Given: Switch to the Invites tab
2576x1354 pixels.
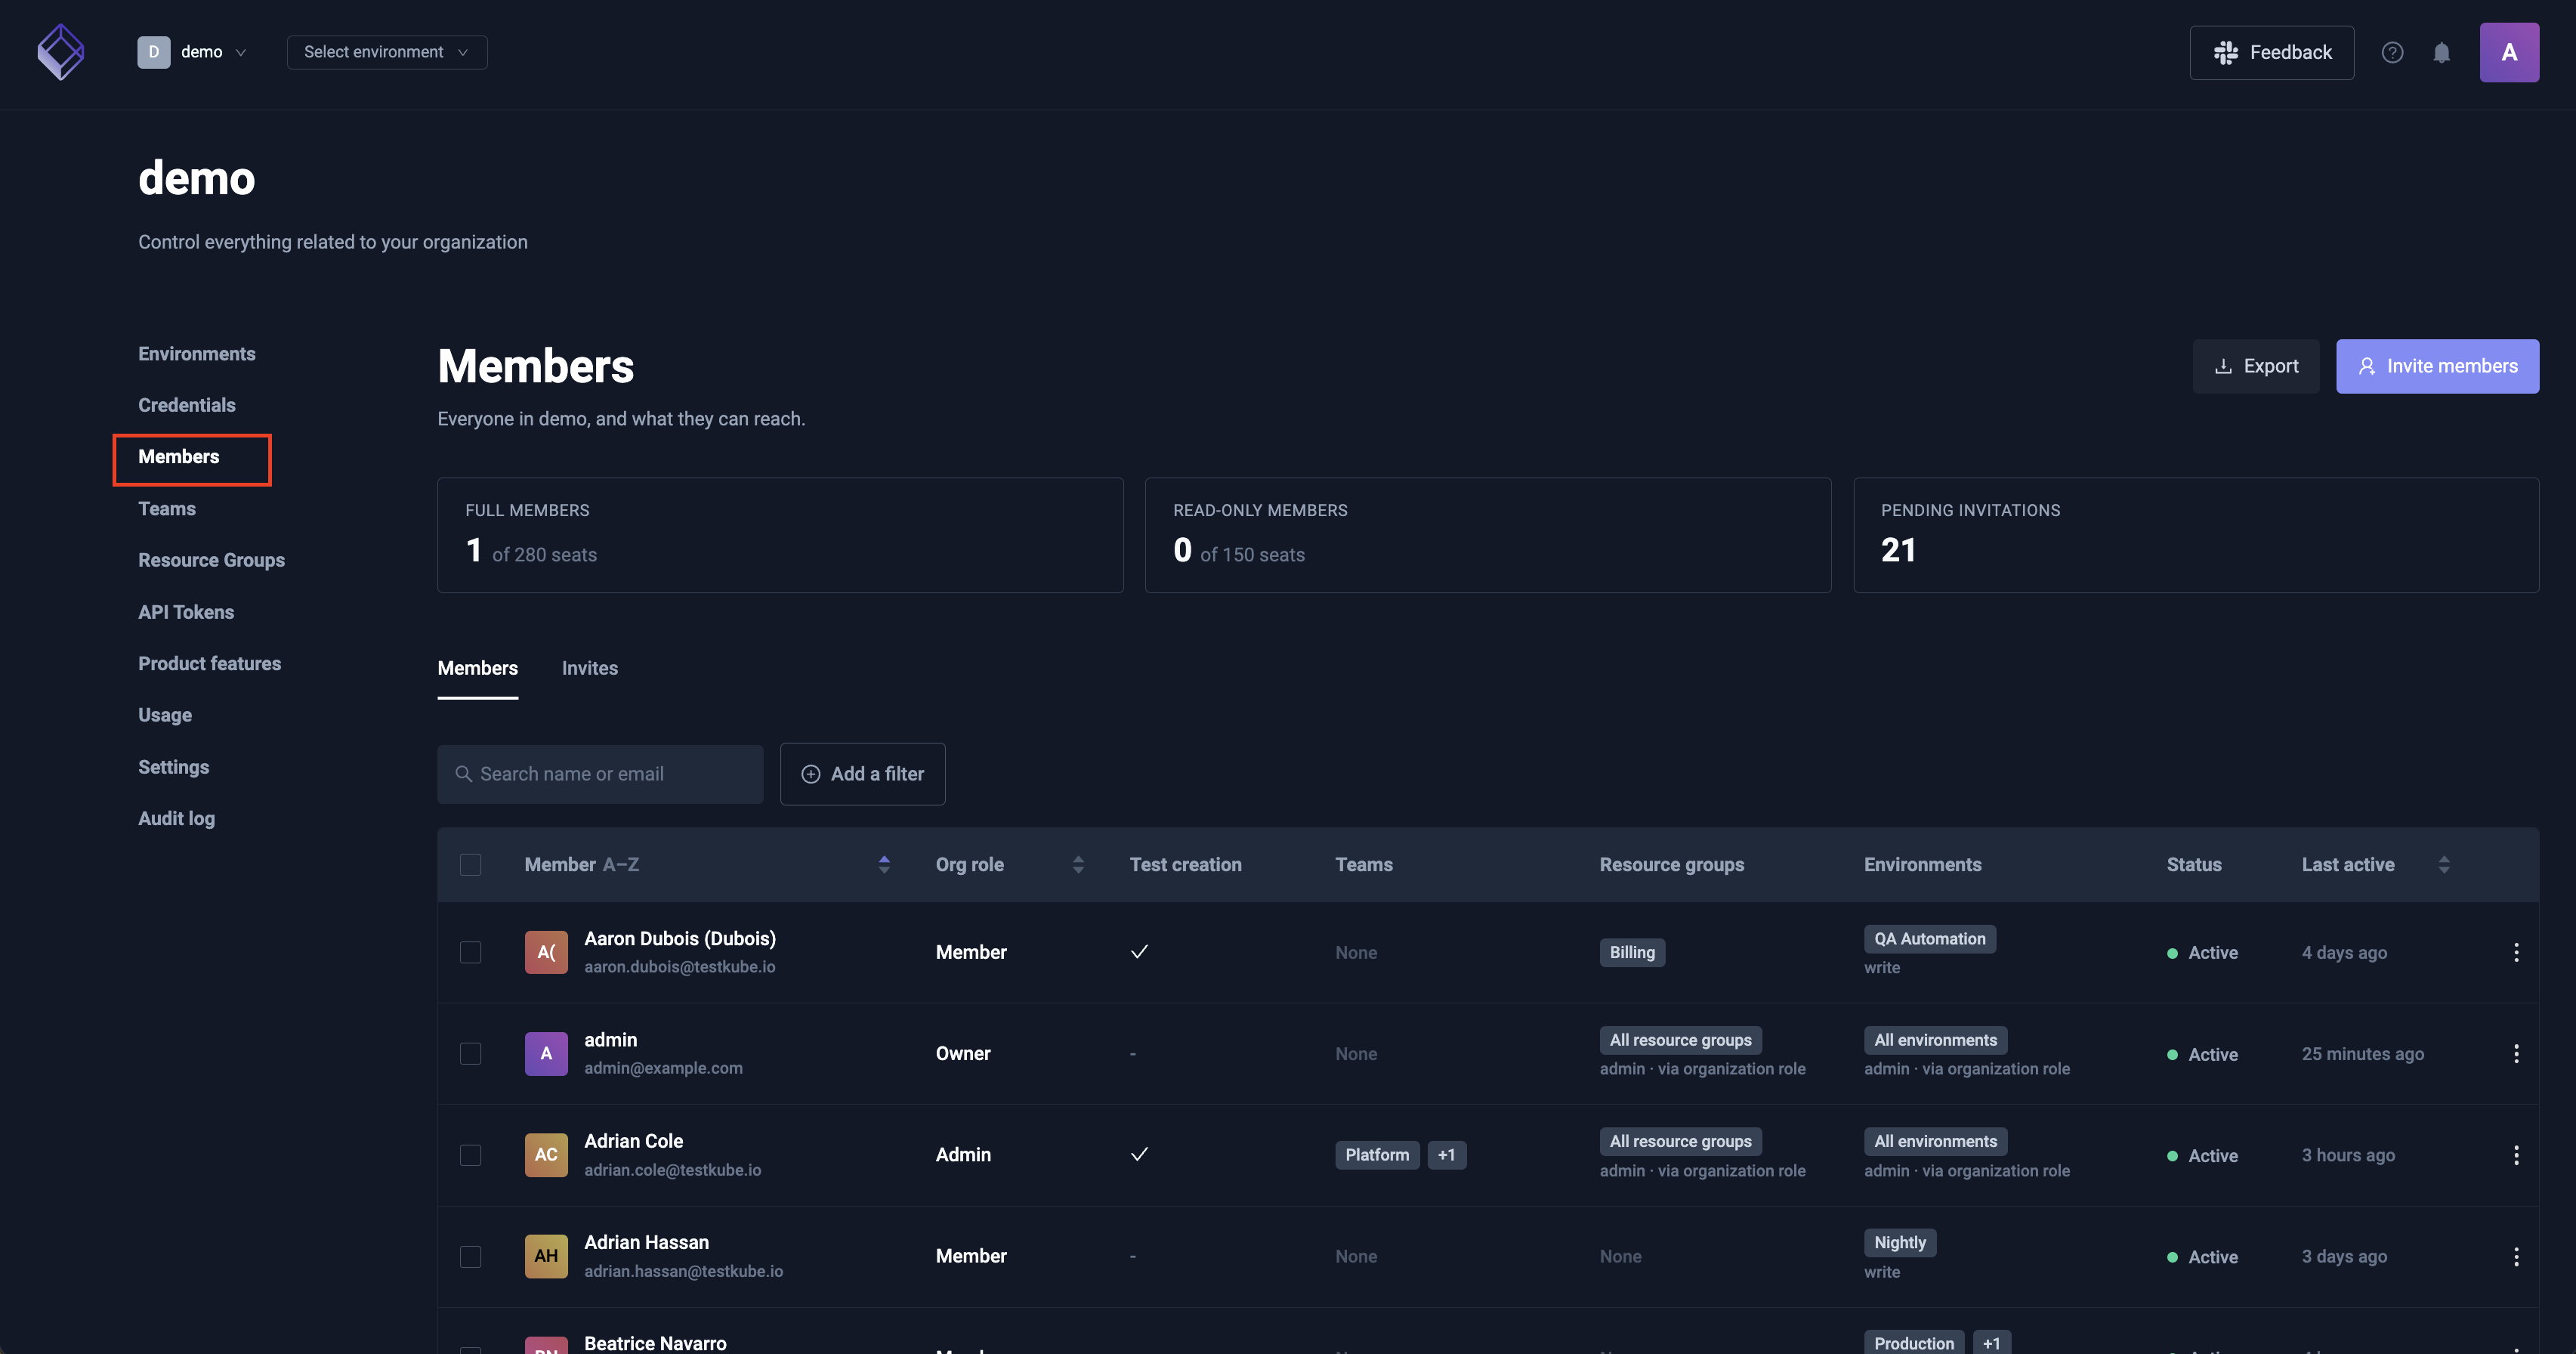Looking at the screenshot, I should (589, 668).
